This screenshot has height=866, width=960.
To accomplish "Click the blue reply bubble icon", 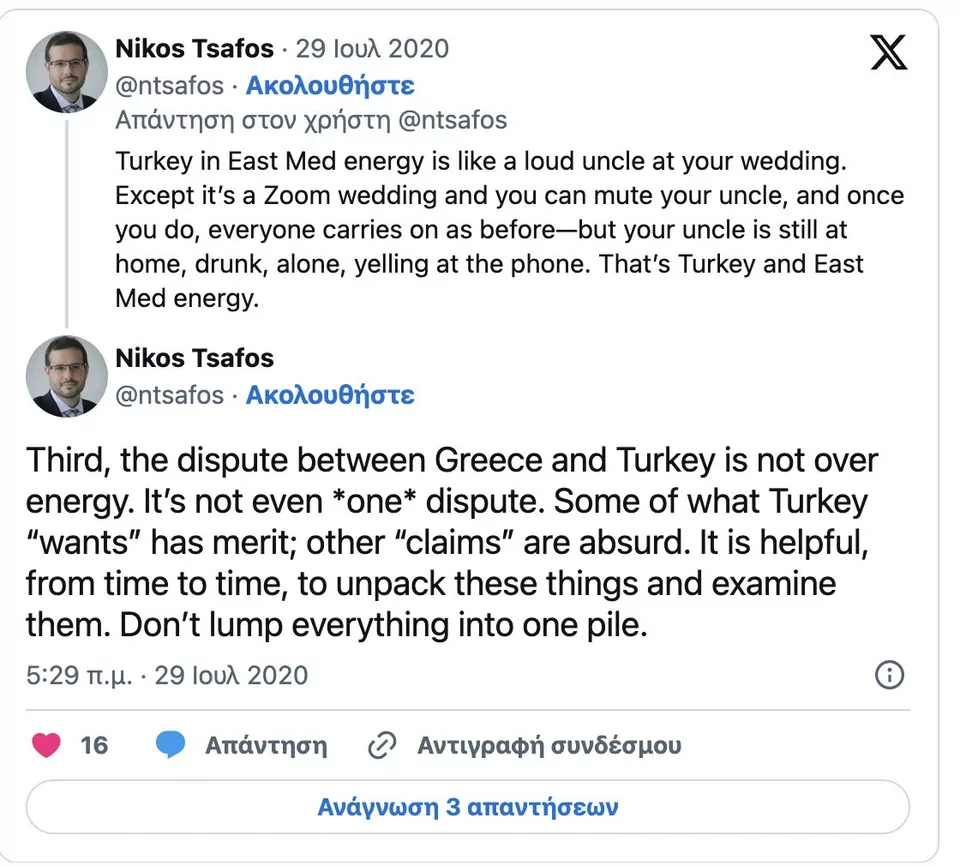I will point(171,745).
